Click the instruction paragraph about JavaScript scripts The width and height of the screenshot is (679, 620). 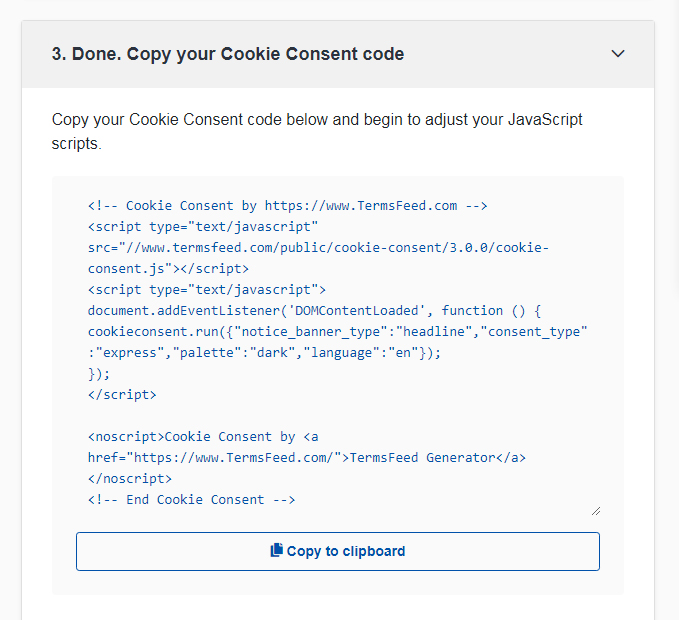[317, 131]
